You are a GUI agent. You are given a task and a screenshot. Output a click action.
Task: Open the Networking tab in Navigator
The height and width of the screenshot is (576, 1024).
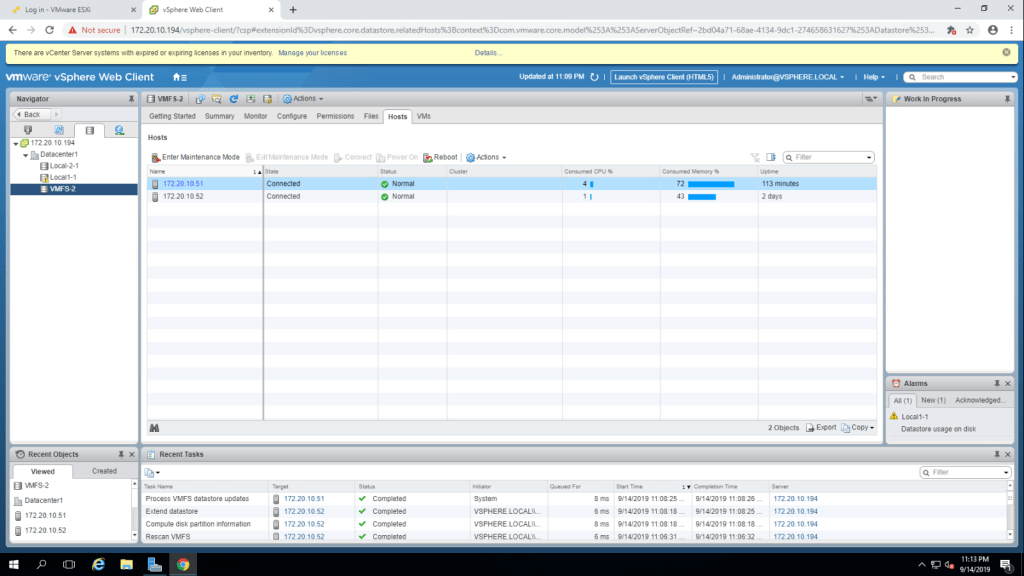[x=119, y=130]
